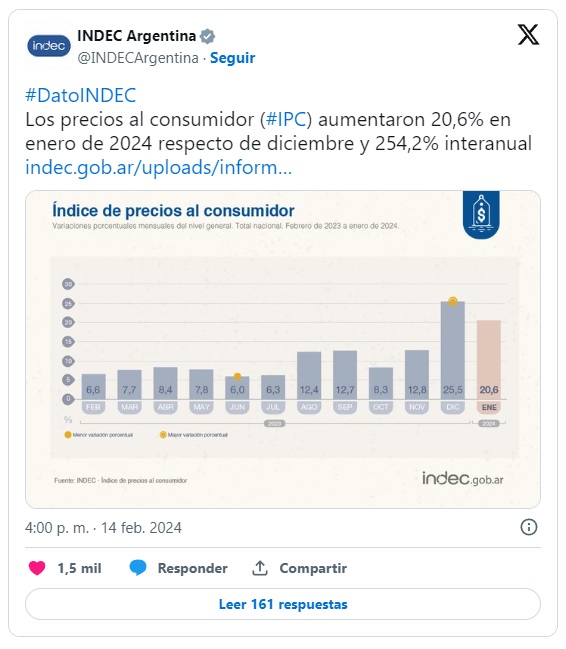
Task: Click the blue verified badge
Action: [207, 36]
